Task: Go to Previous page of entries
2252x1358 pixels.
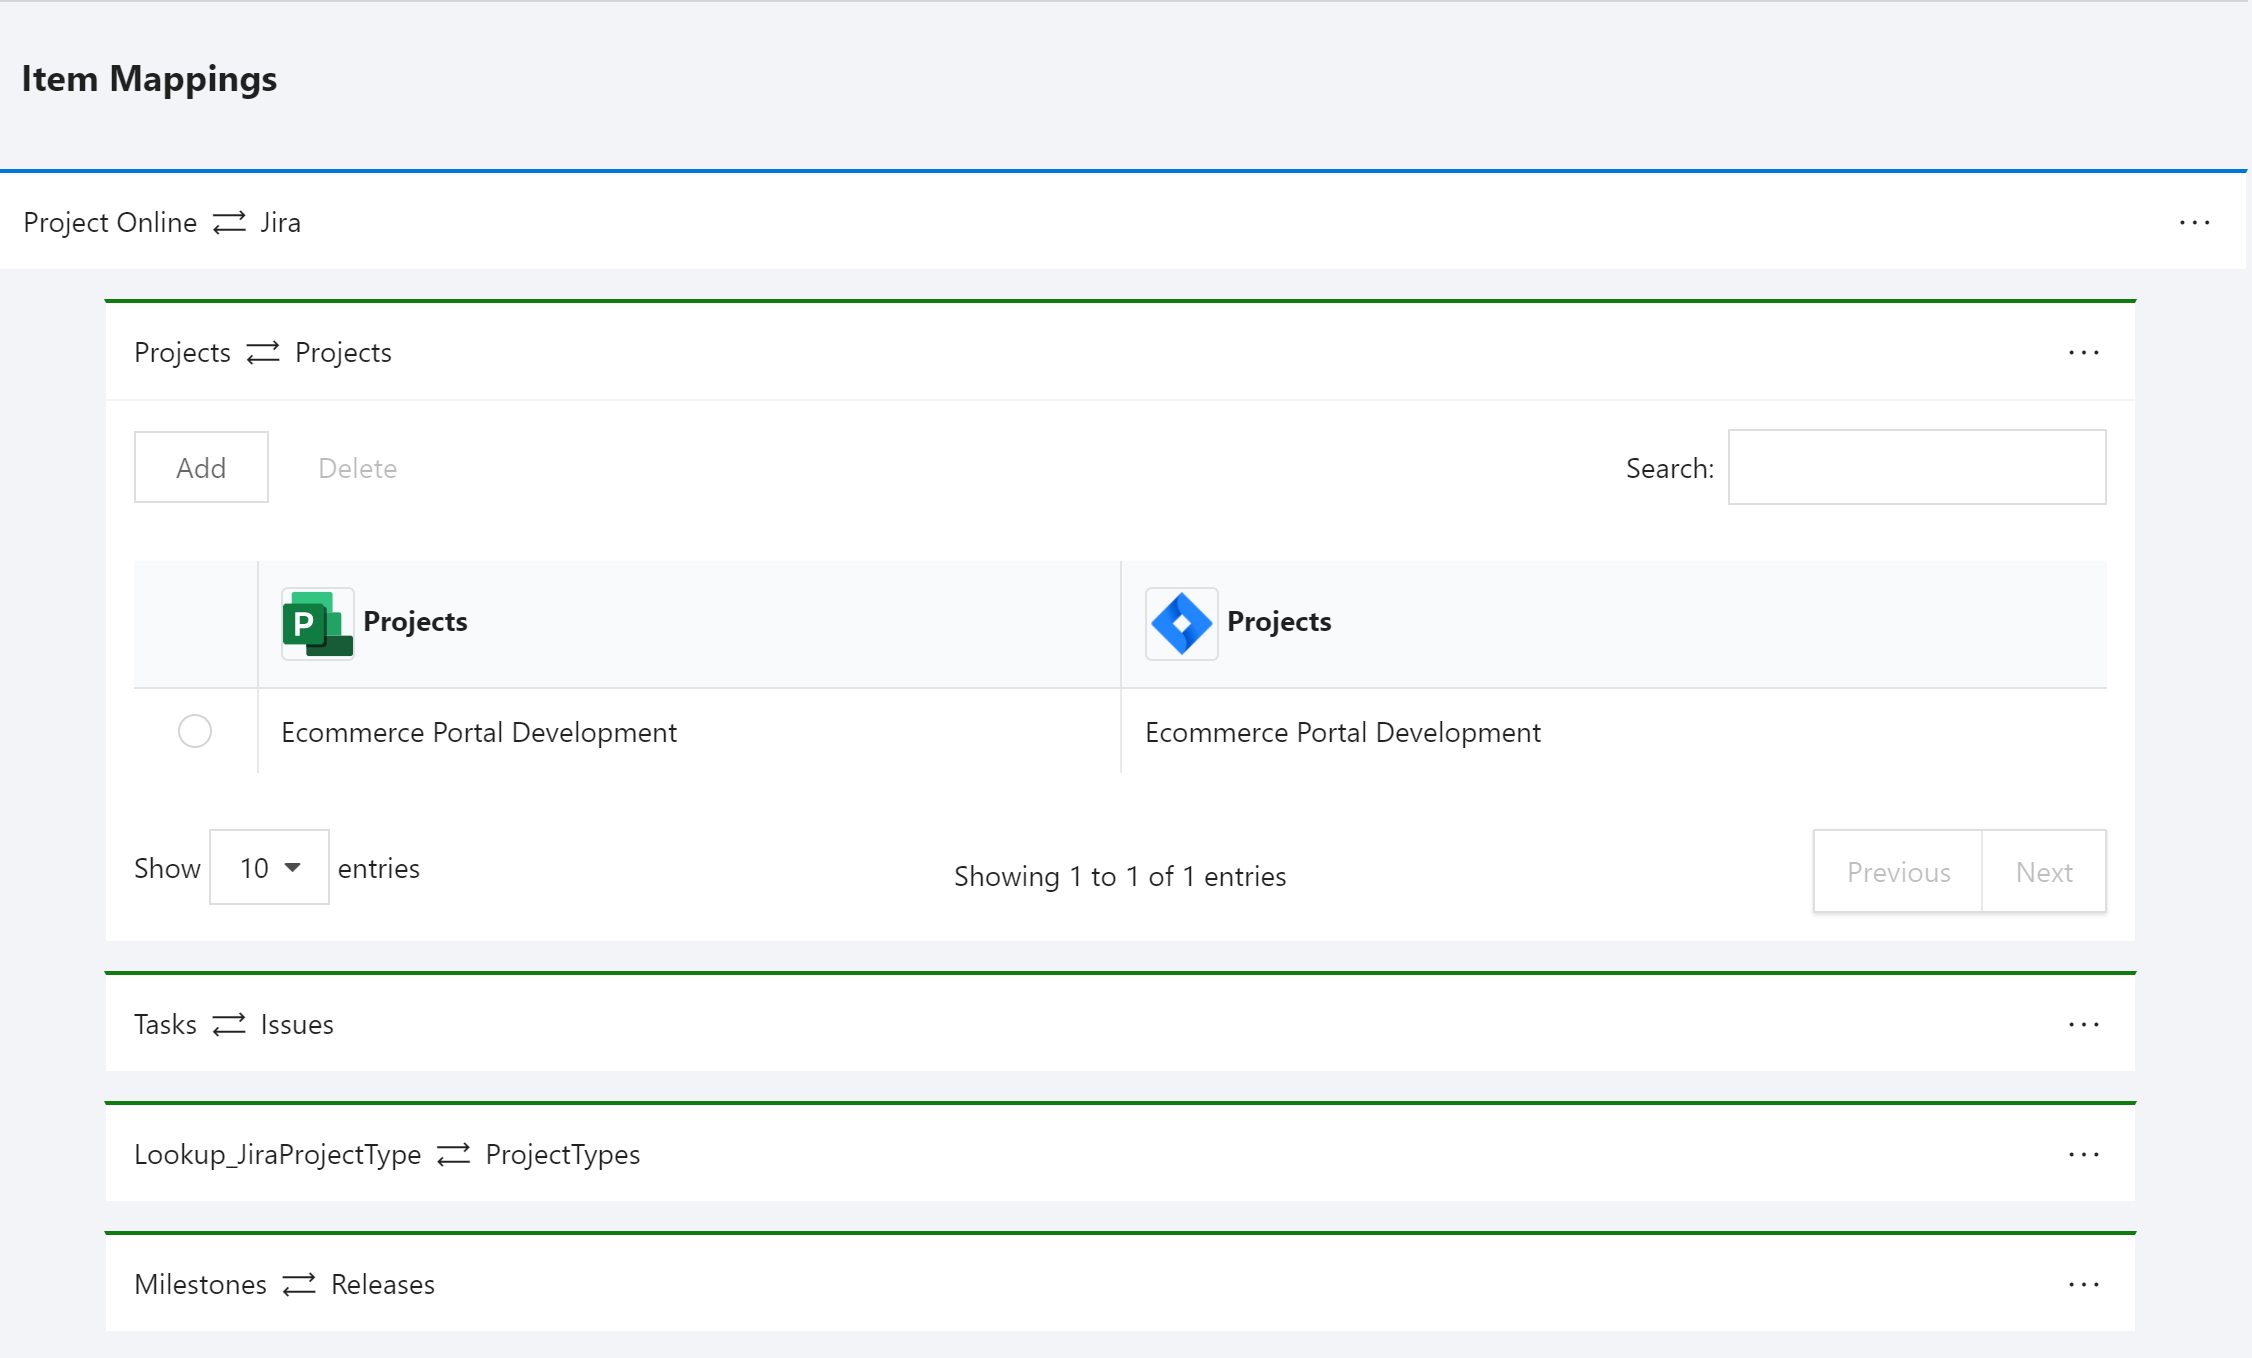Action: tap(1897, 871)
